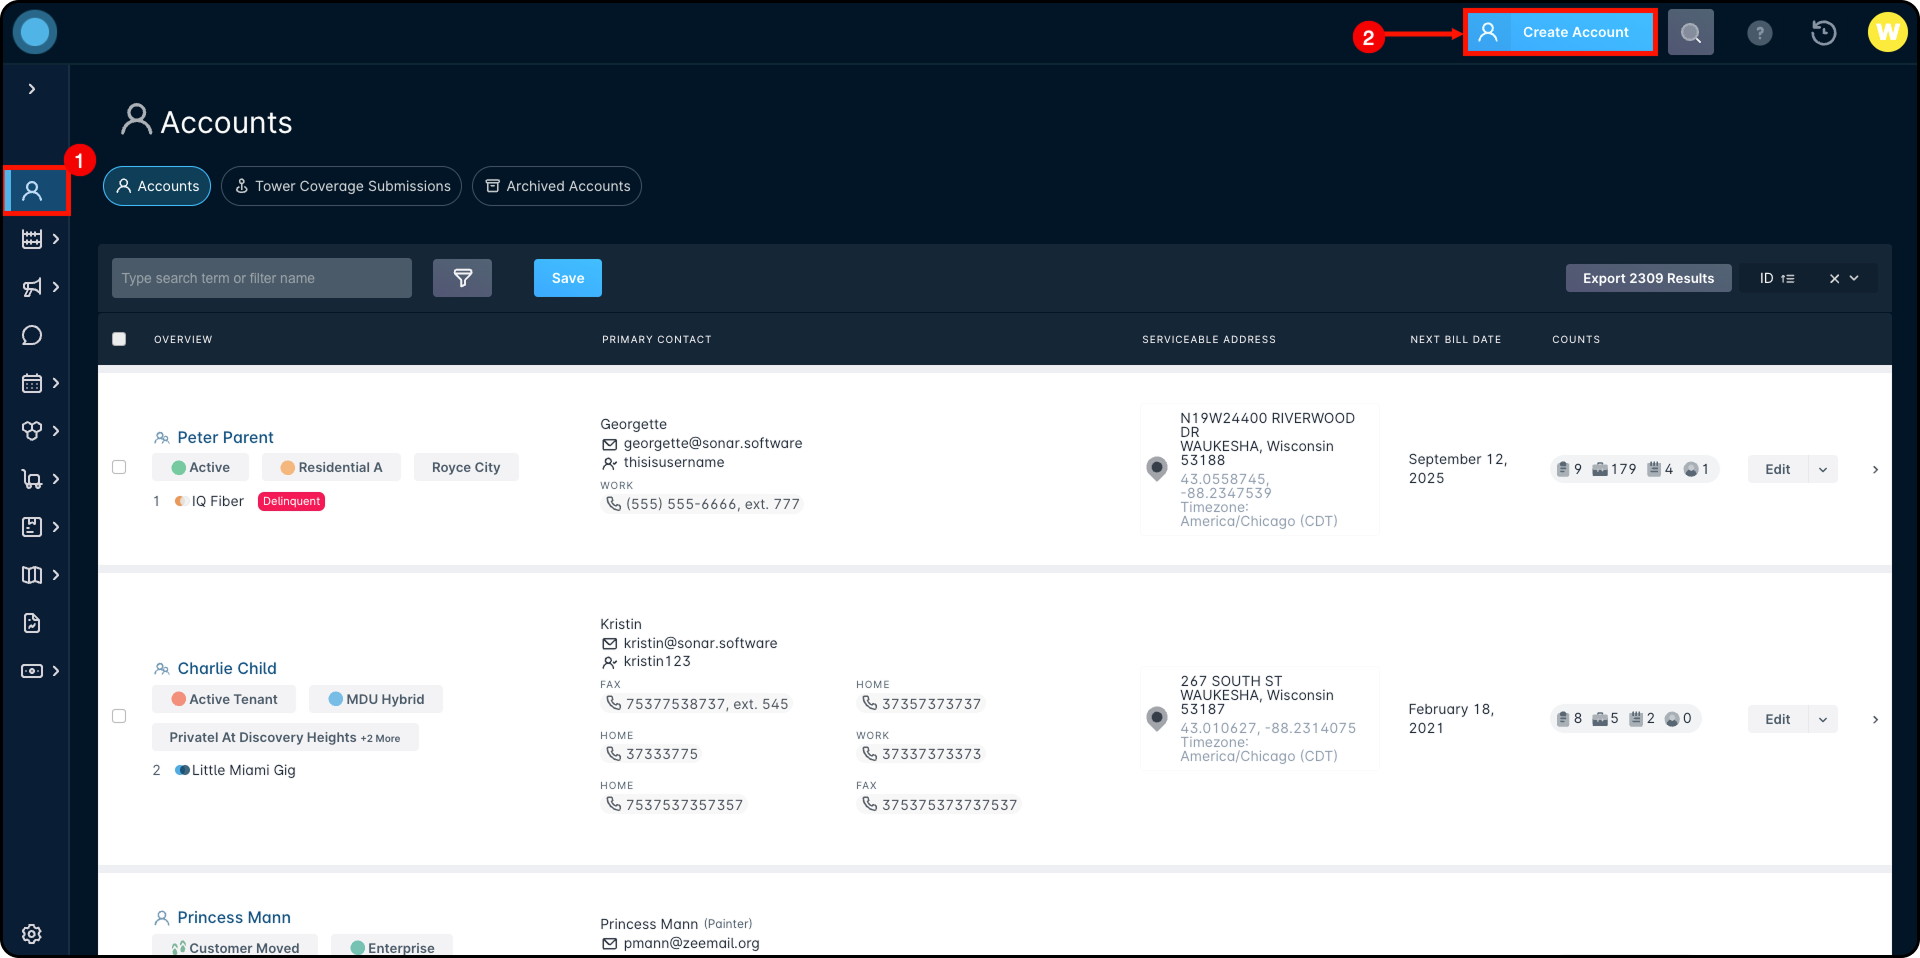This screenshot has width=1920, height=958.
Task: Open the cart purchasing sidebar icon
Action: (x=32, y=479)
